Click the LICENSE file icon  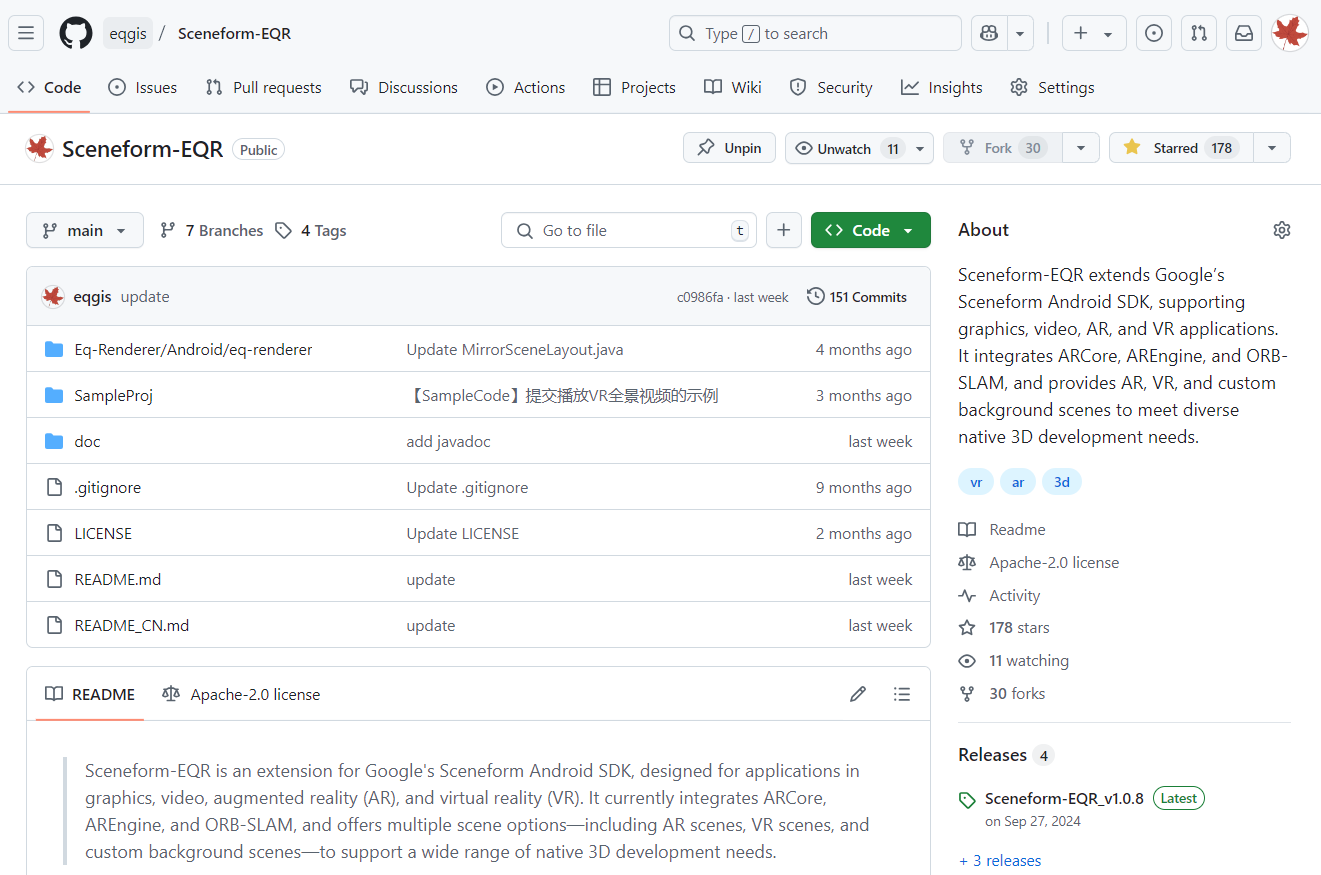click(55, 533)
